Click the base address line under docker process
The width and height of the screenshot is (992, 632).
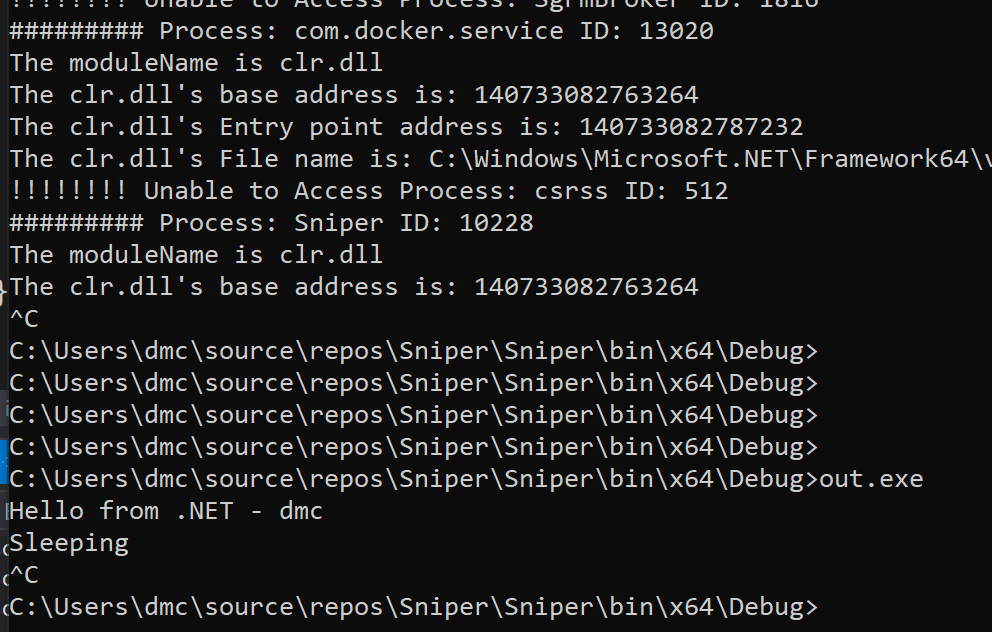pyautogui.click(x=354, y=95)
